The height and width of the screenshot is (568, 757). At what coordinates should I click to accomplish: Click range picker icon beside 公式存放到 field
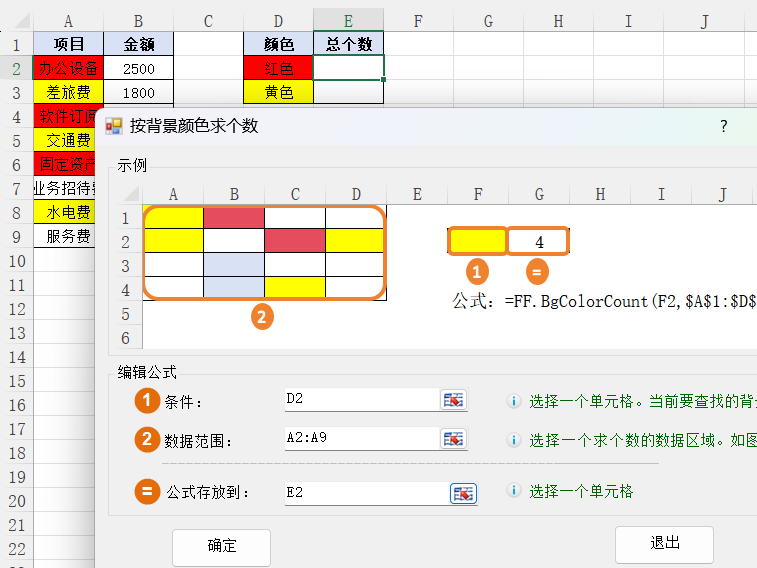pyautogui.click(x=463, y=493)
